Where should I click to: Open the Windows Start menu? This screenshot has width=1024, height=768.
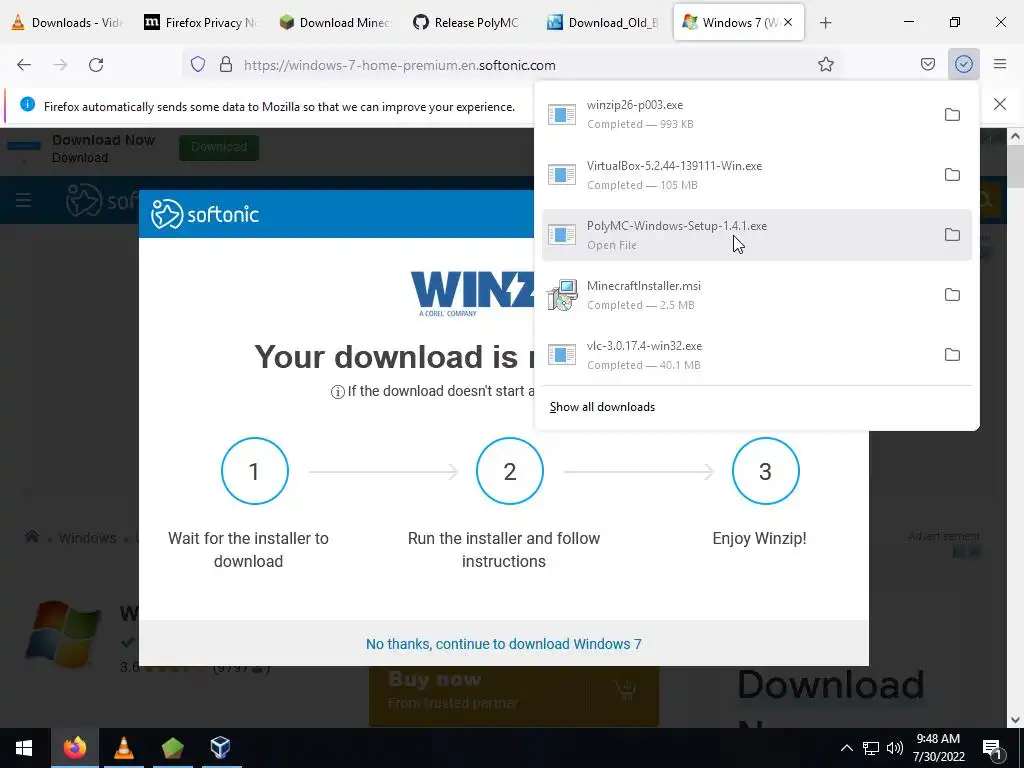tap(24, 748)
